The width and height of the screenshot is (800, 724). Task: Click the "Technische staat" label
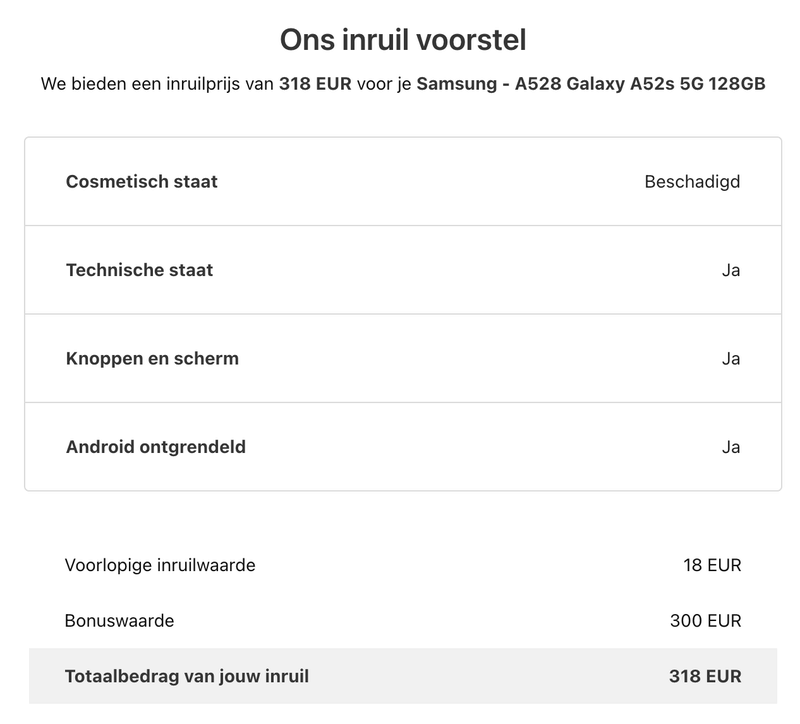click(x=139, y=270)
